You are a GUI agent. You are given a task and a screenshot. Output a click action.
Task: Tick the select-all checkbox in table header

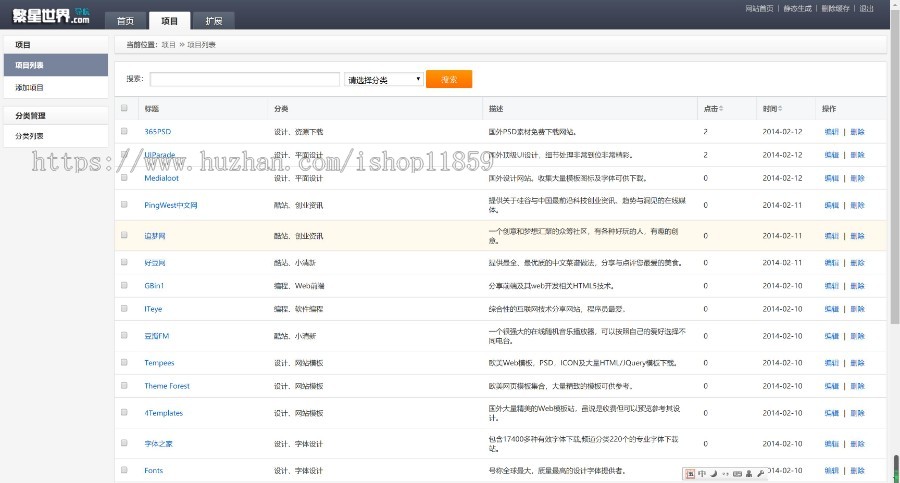click(x=124, y=108)
